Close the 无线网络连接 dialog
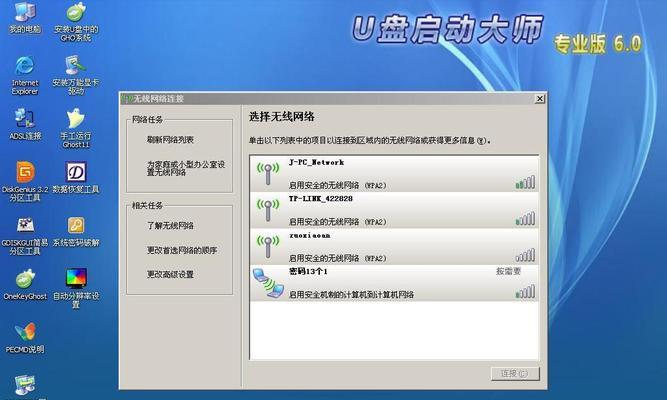 [540, 99]
